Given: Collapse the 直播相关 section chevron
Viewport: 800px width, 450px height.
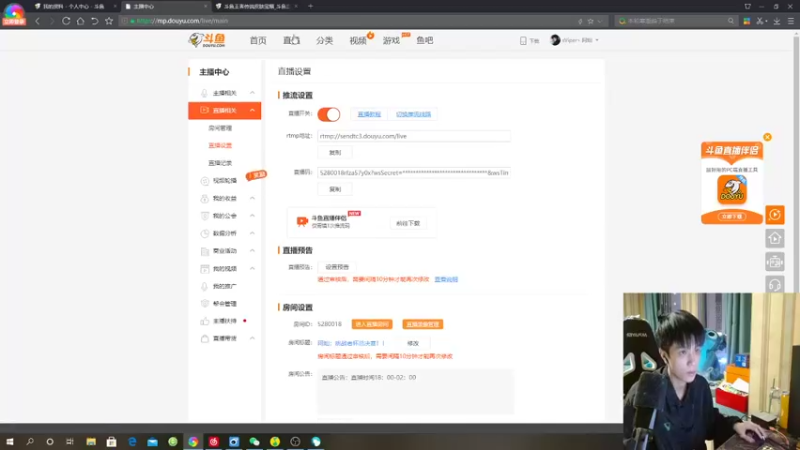Looking at the screenshot, I should coord(252,110).
